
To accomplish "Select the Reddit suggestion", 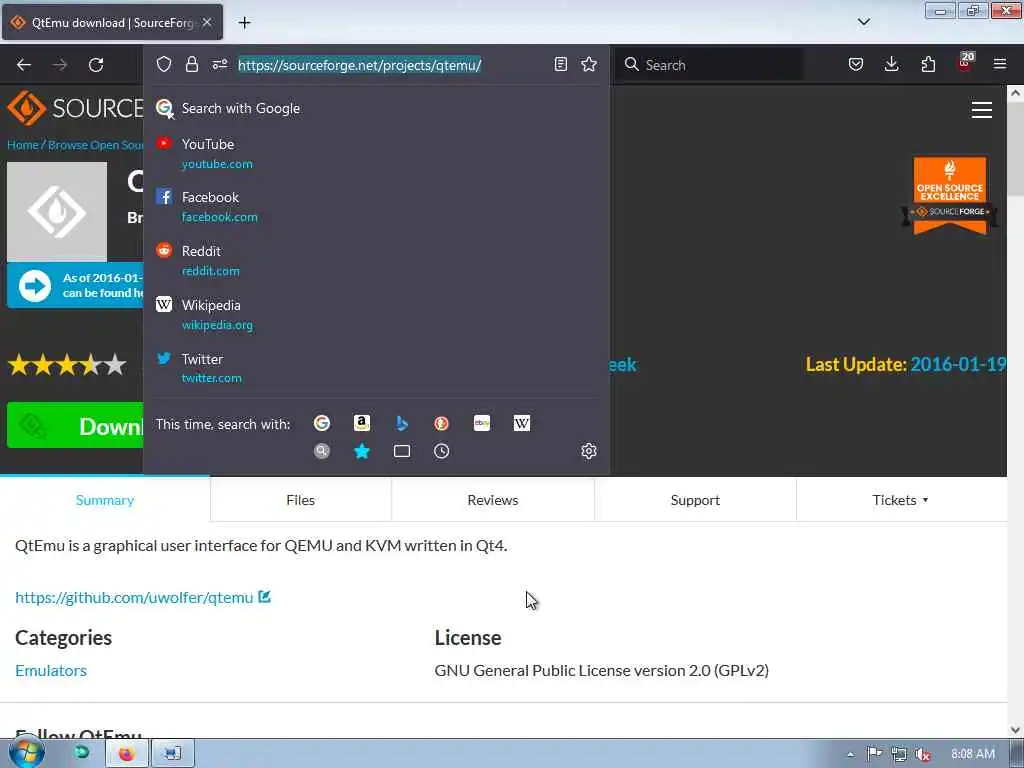I will click(376, 260).
